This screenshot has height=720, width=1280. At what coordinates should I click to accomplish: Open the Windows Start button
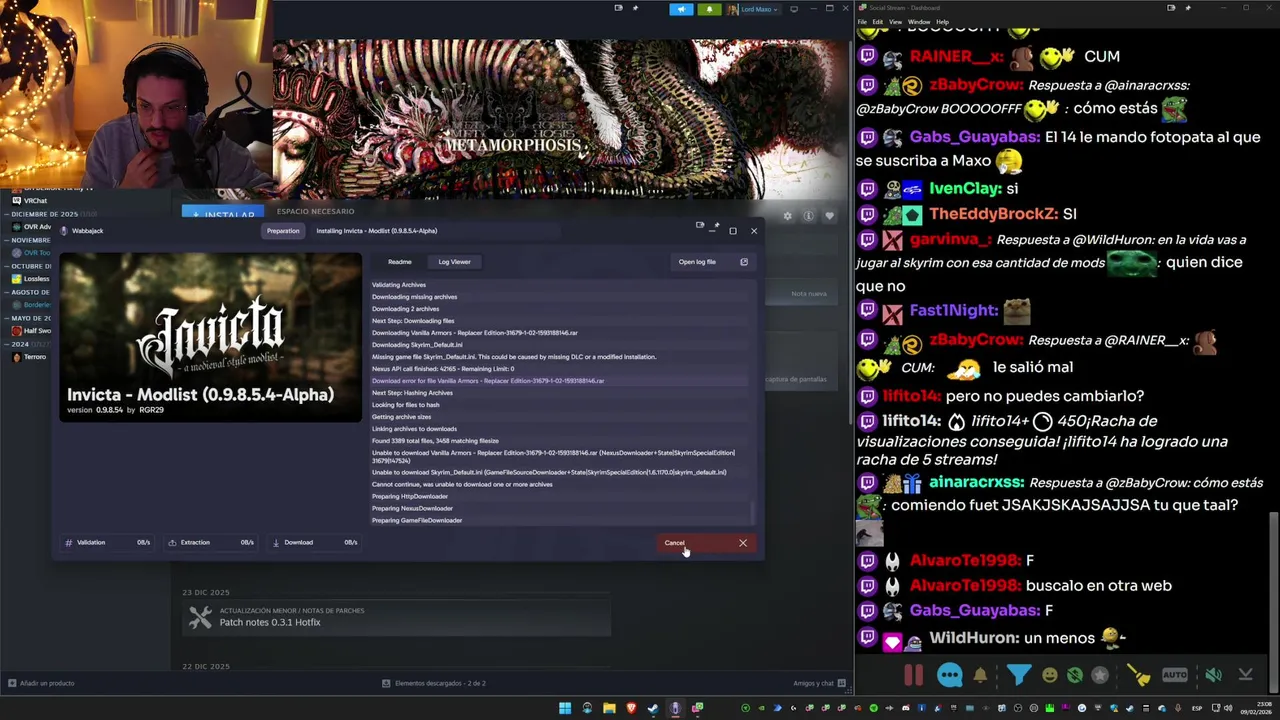point(565,708)
